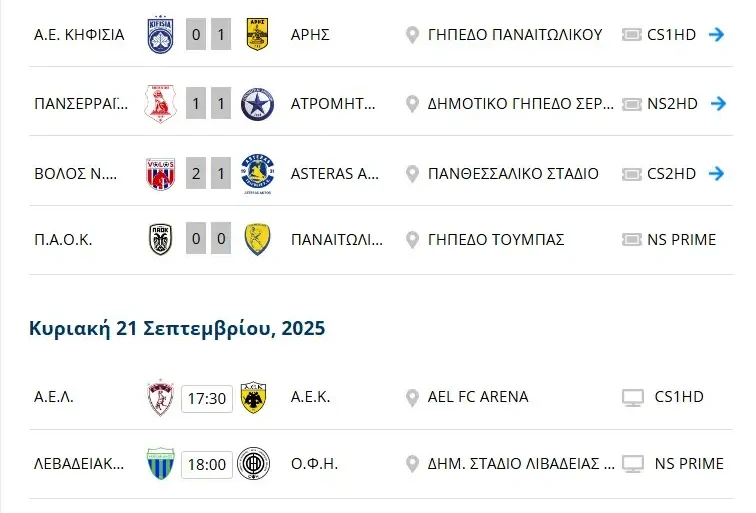Click the Volos team crest
This screenshot has width=756, height=513.
[160, 173]
